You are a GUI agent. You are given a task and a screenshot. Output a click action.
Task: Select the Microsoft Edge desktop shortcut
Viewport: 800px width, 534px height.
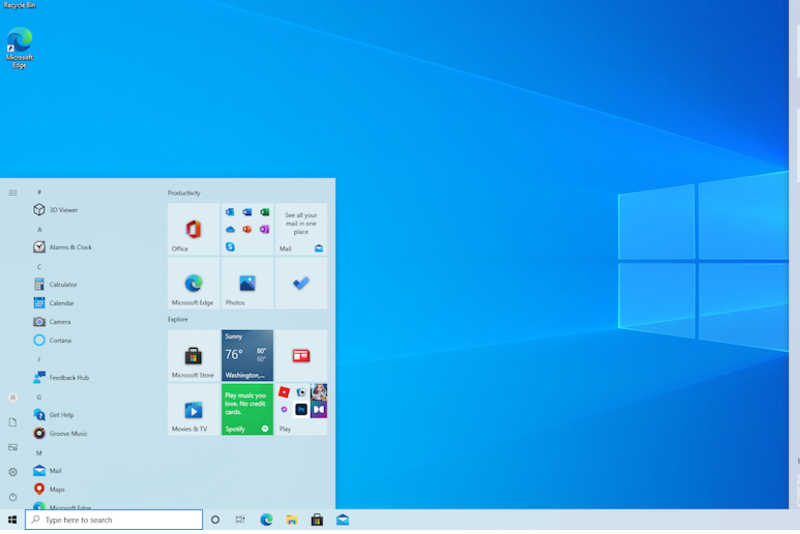19,47
